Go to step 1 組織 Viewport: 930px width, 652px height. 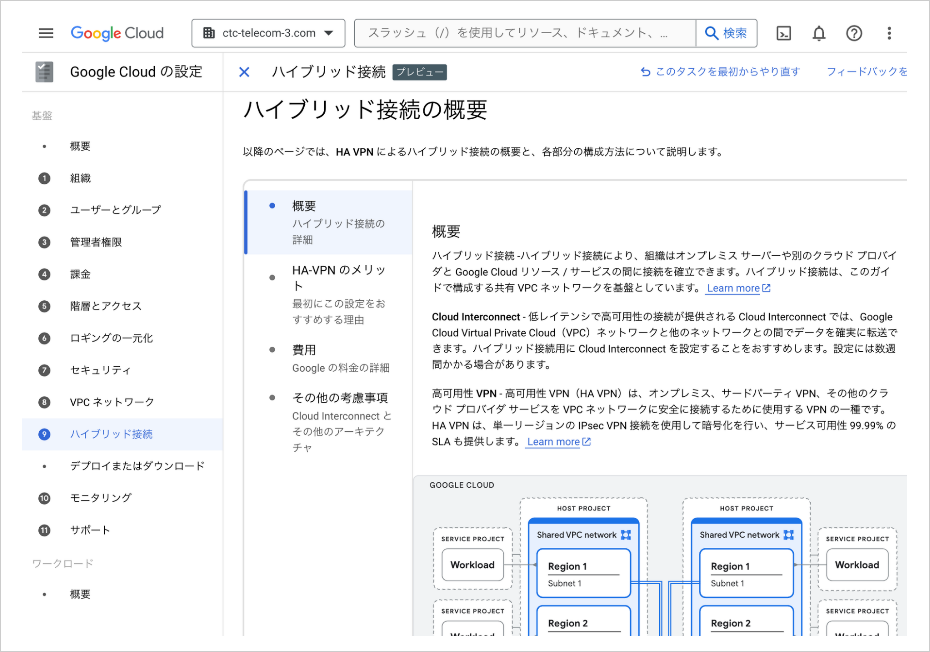click(123, 179)
